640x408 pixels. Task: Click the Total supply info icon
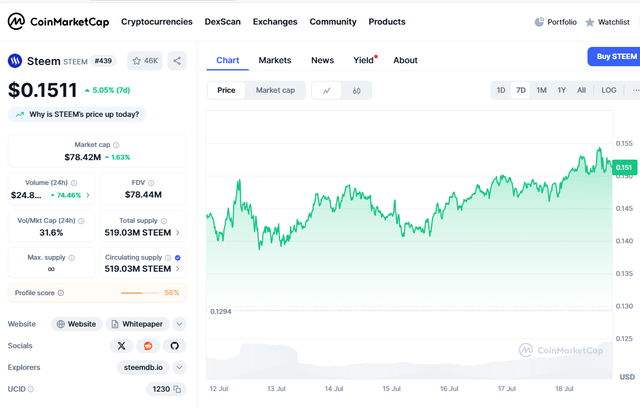[x=164, y=221]
